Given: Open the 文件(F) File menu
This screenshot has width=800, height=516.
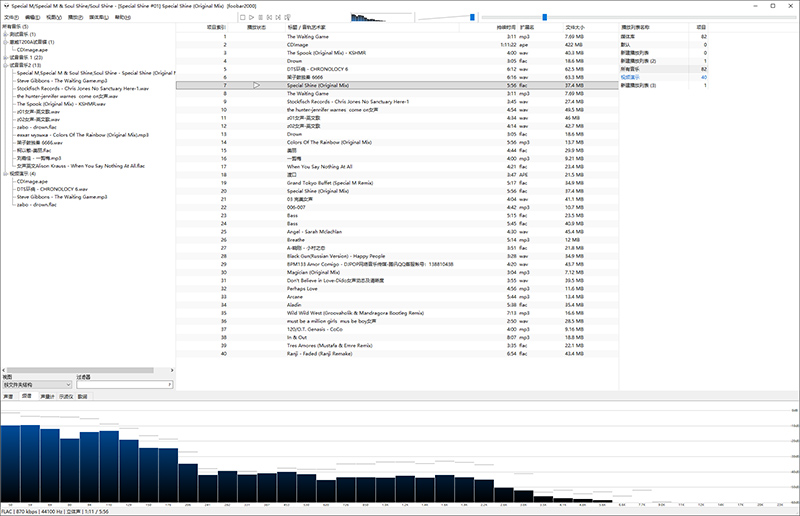Looking at the screenshot, I should (11, 17).
